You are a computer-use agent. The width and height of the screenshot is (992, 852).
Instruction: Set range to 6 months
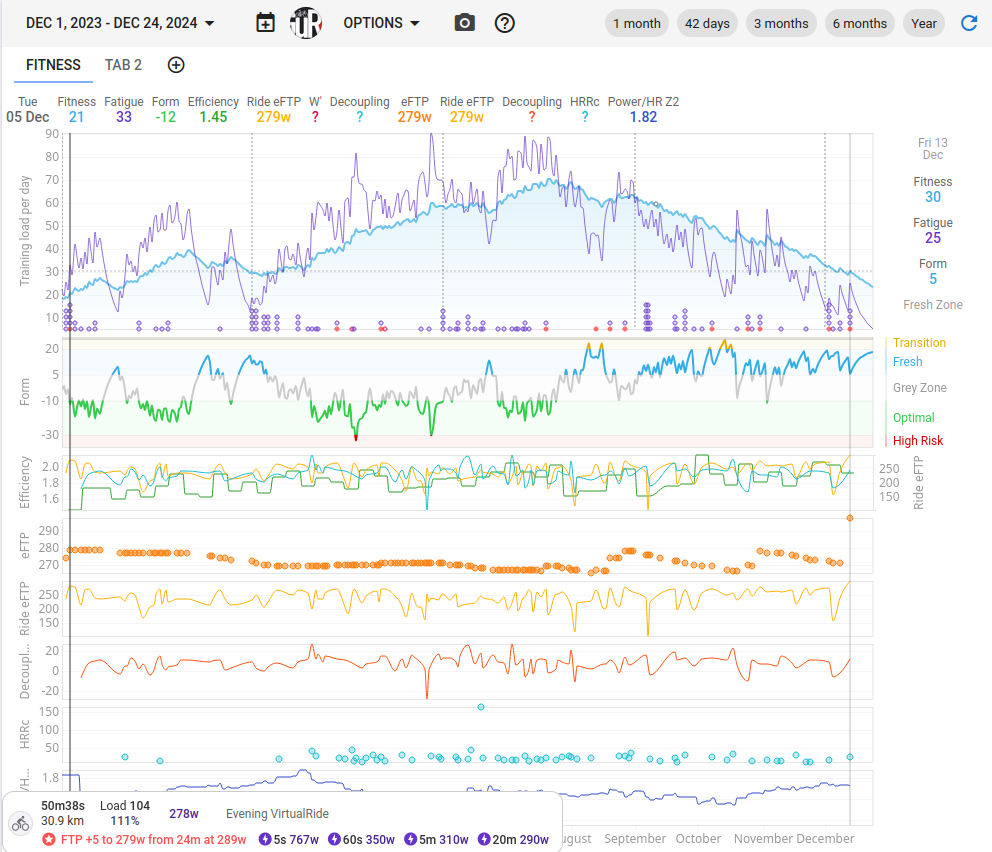[859, 23]
